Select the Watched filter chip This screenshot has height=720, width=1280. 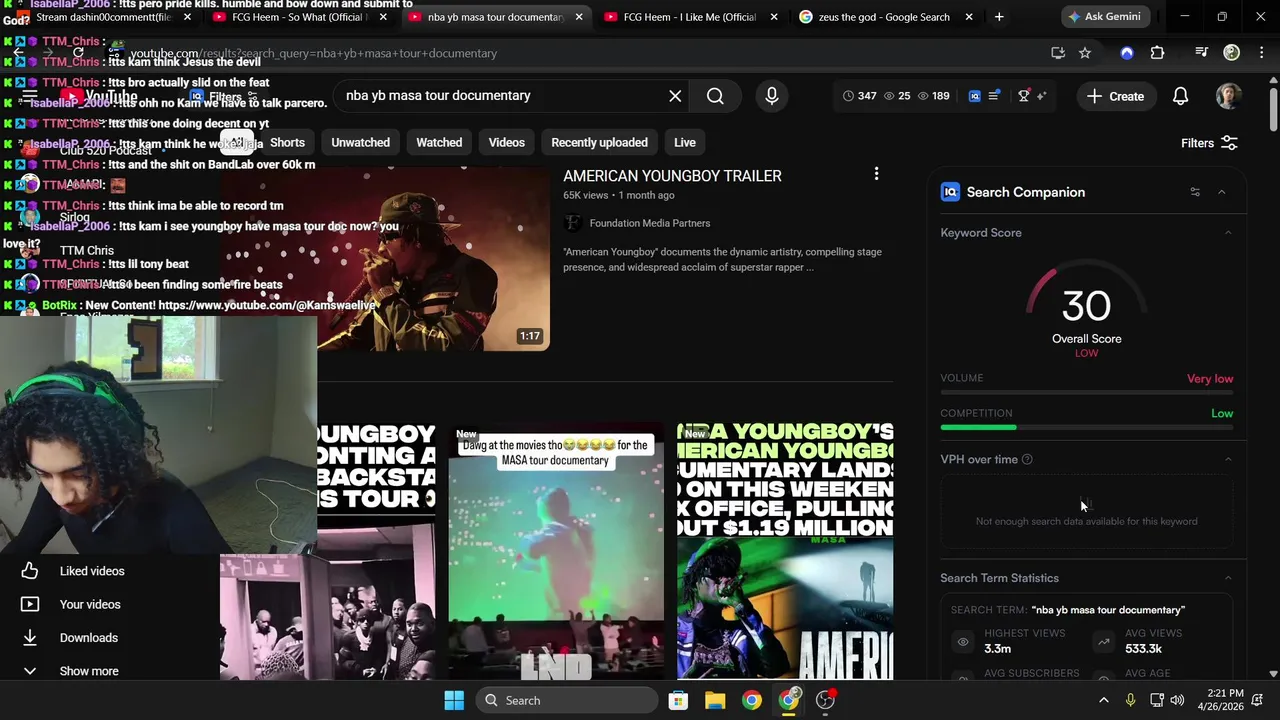pos(439,142)
